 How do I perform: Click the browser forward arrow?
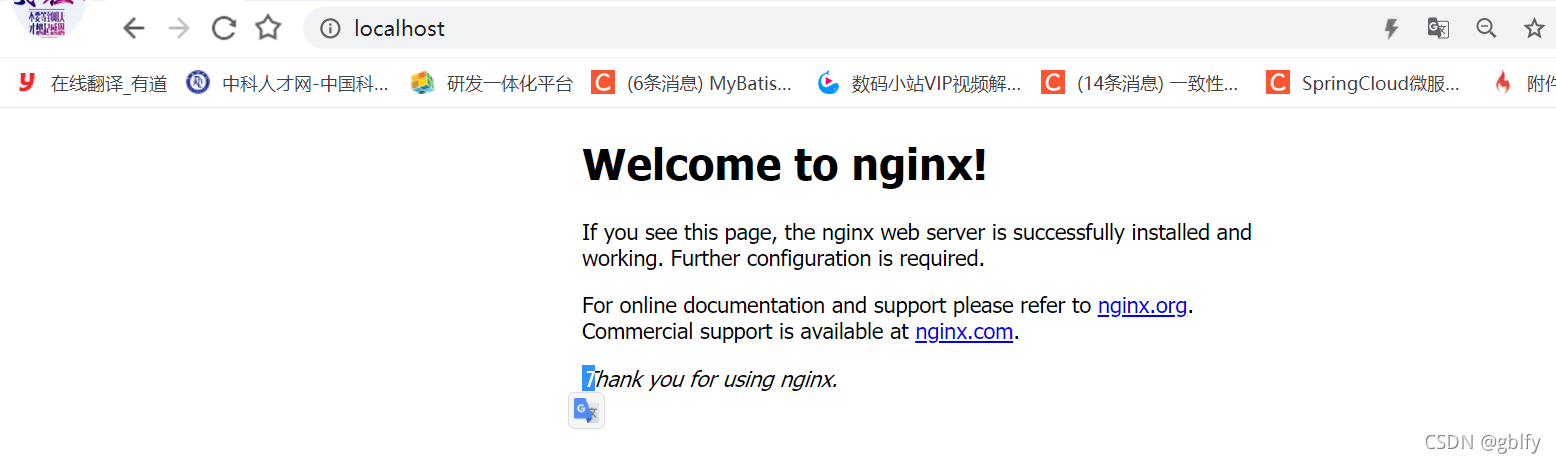pyautogui.click(x=179, y=29)
